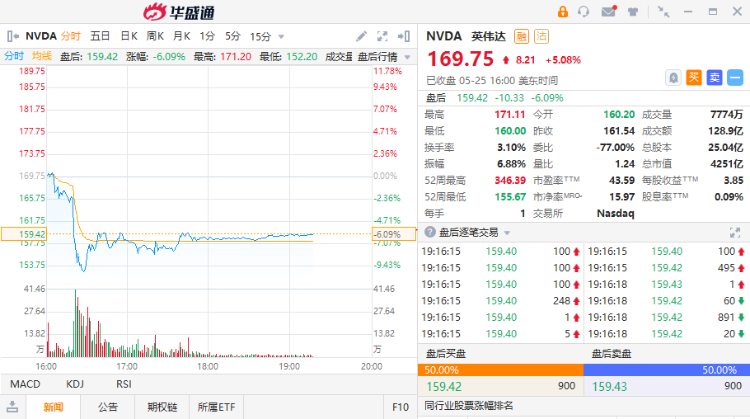Collapse the left panel icon beside NVDA
750x419 pixels.
click(13, 36)
